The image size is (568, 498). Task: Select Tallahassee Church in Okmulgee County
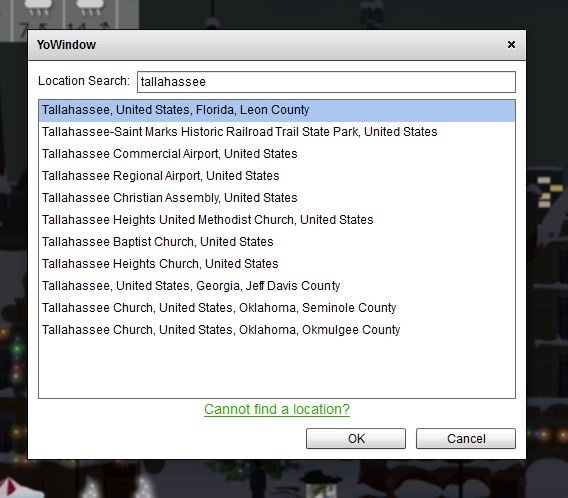pos(277,330)
